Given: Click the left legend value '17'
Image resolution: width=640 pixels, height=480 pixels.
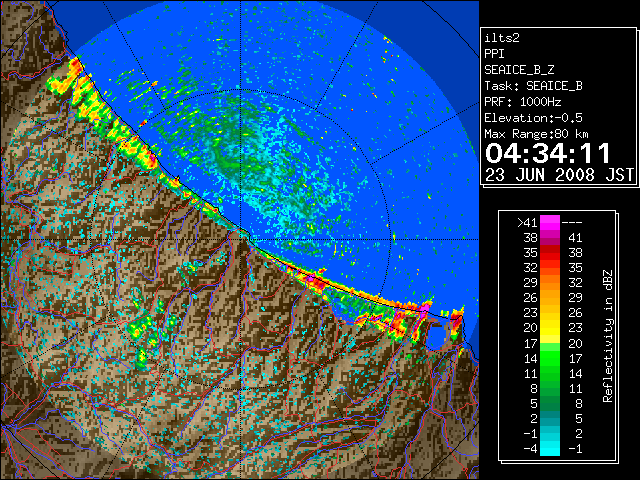Looking at the screenshot, I should pyautogui.click(x=530, y=343).
